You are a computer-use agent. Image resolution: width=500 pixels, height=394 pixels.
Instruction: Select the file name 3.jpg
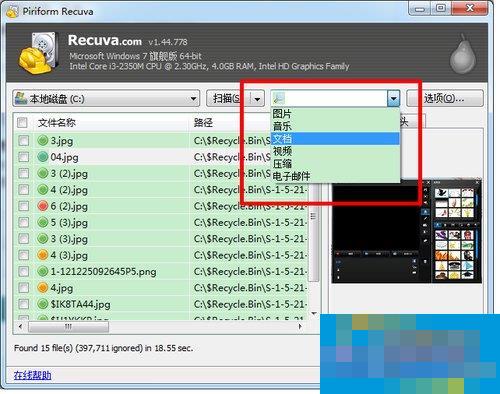(x=62, y=140)
